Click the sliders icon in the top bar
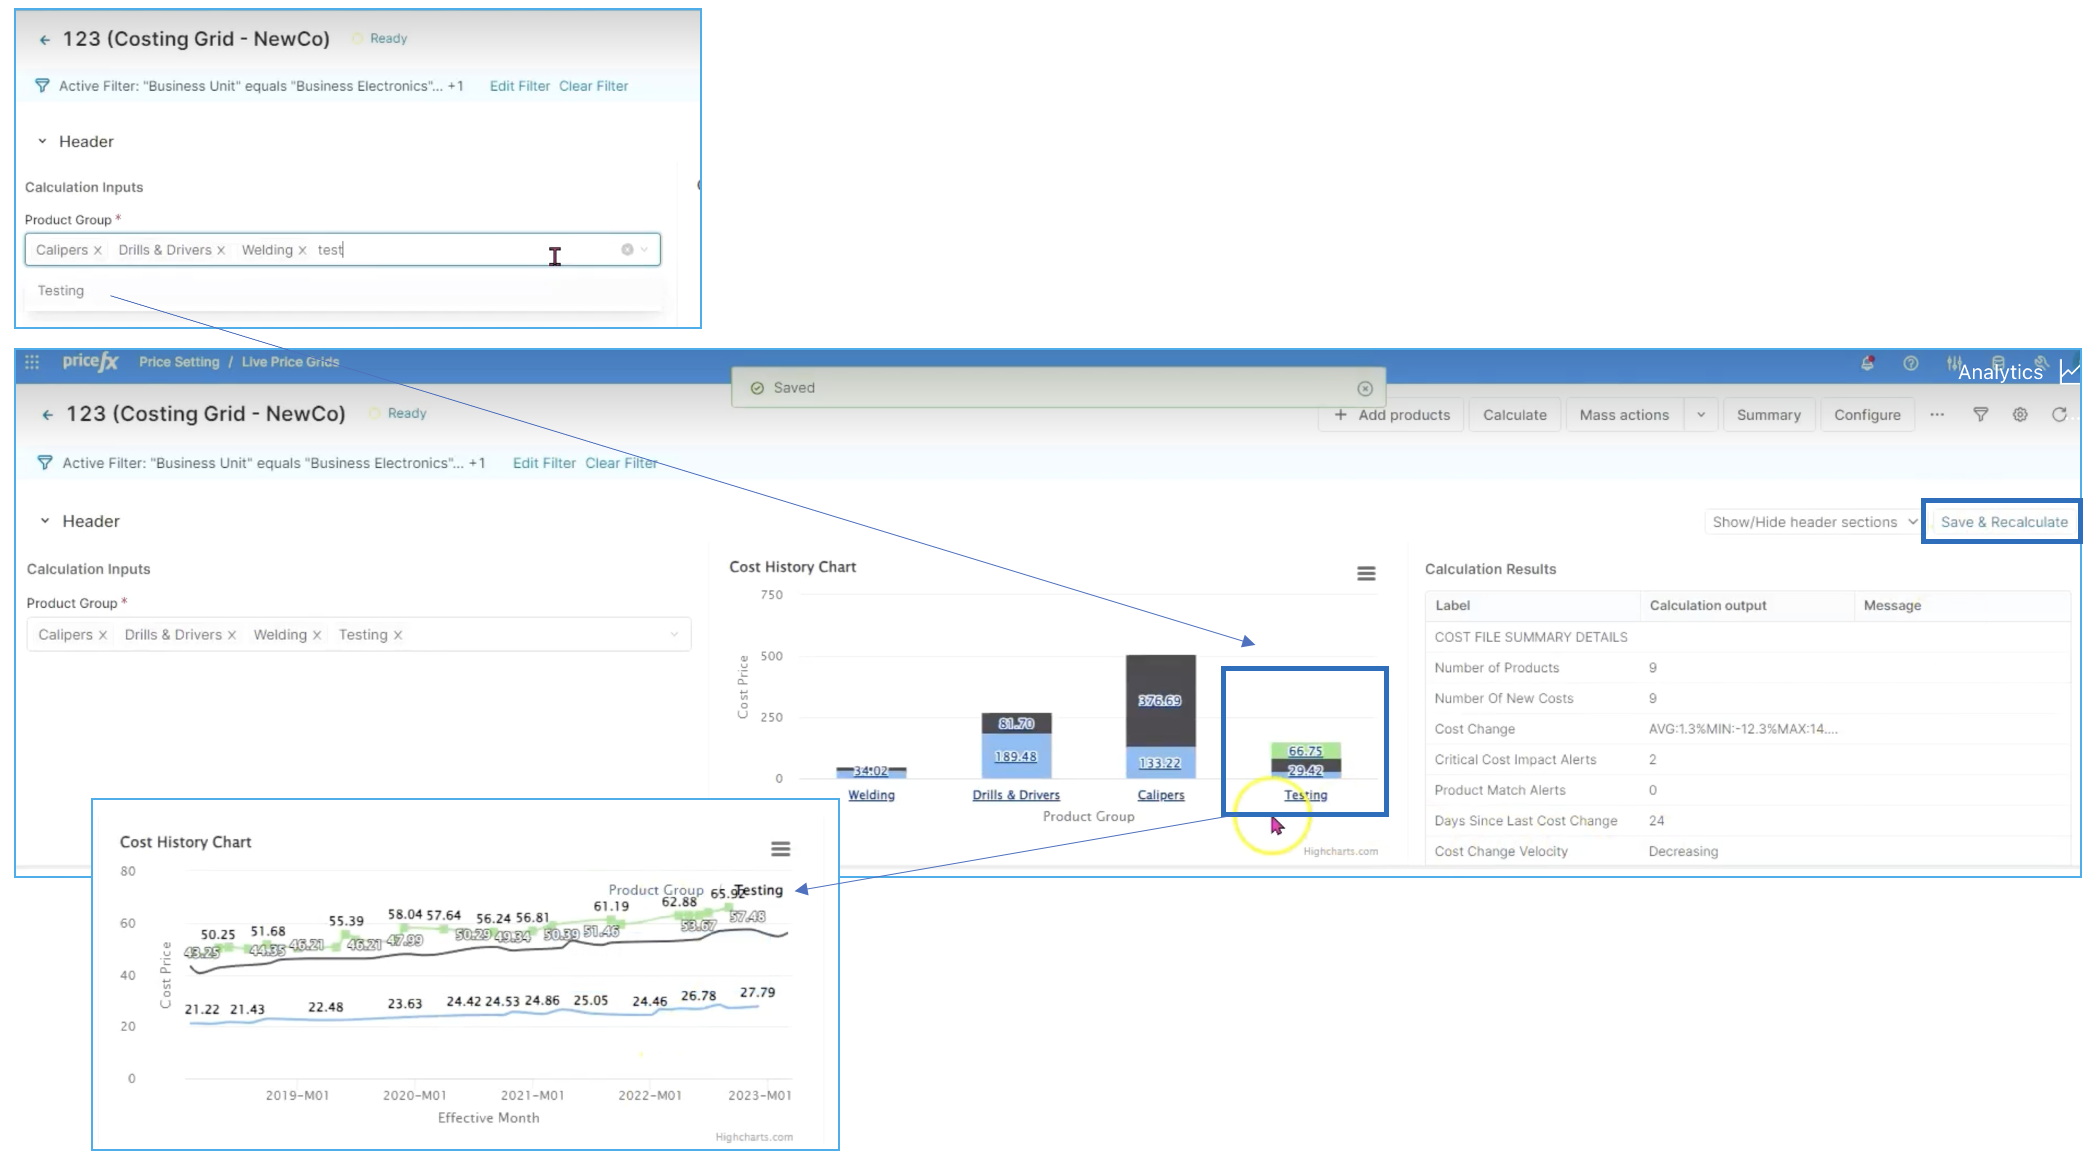The image size is (2090, 1162). (x=1953, y=363)
